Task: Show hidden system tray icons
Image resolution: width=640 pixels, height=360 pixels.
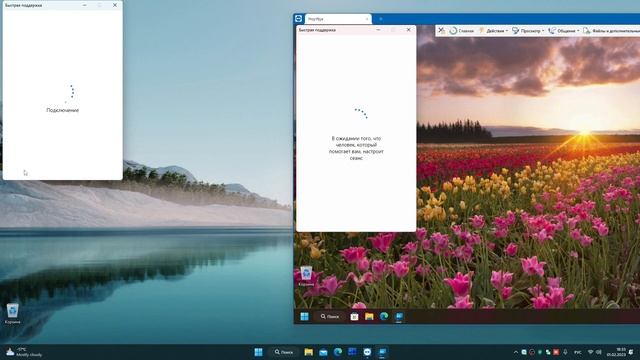Action: point(516,352)
